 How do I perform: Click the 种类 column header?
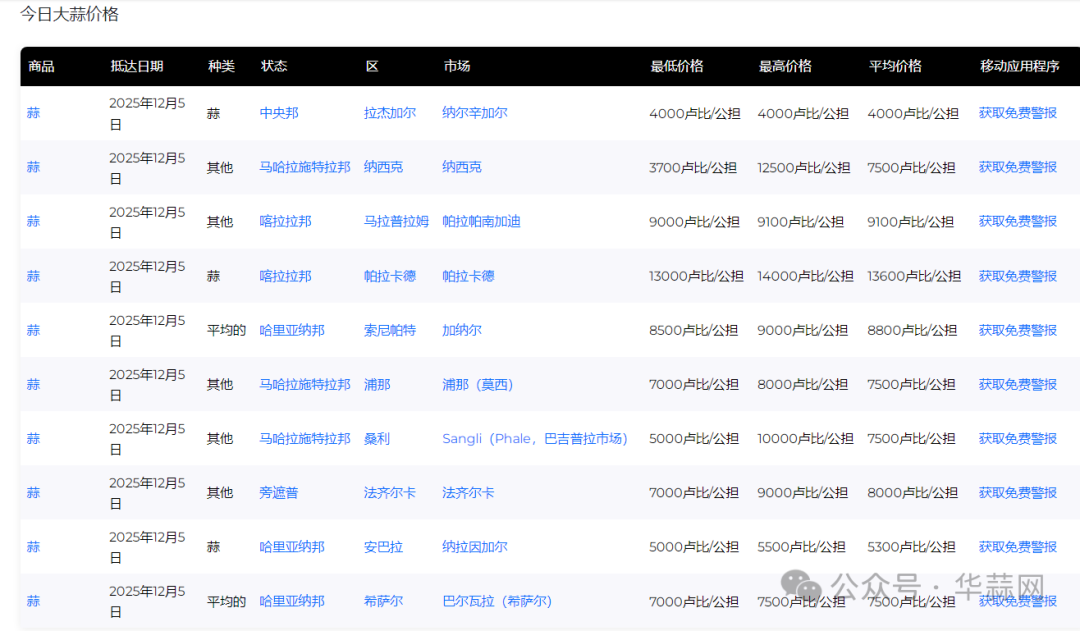(x=221, y=66)
